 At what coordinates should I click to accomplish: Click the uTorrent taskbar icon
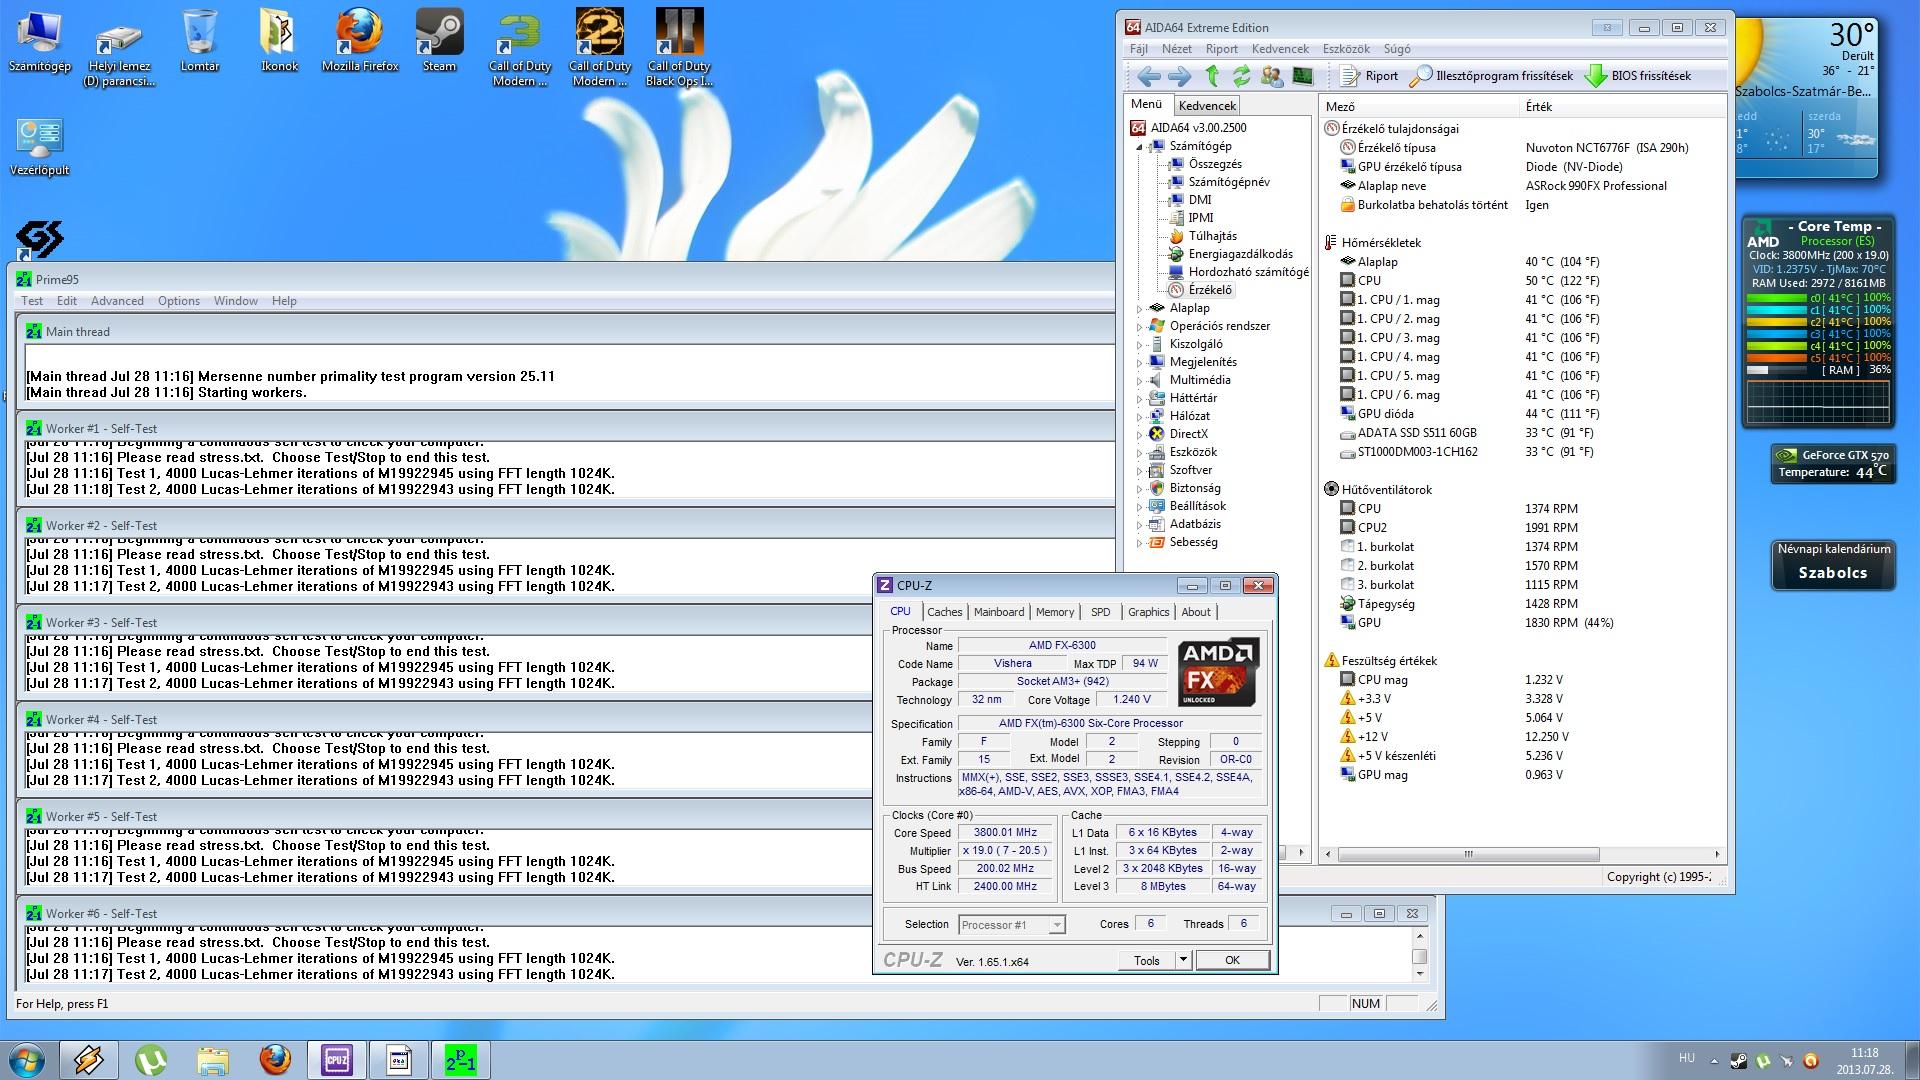click(x=151, y=1060)
